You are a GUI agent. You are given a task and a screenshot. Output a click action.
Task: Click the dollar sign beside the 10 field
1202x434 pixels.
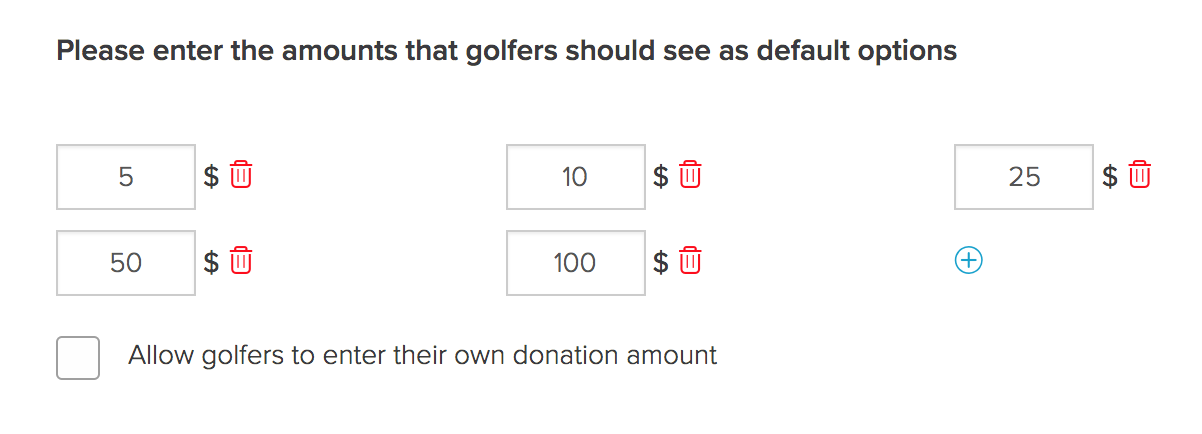tap(661, 177)
